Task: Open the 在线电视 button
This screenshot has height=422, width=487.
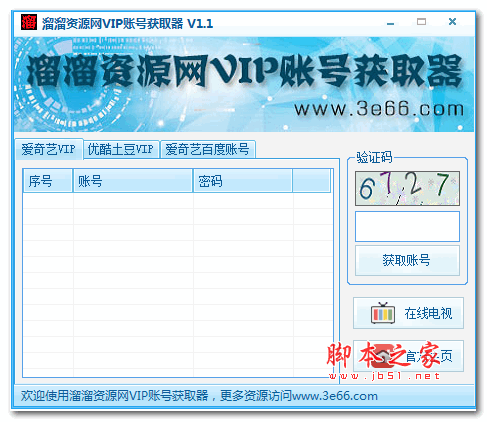Action: pos(408,313)
